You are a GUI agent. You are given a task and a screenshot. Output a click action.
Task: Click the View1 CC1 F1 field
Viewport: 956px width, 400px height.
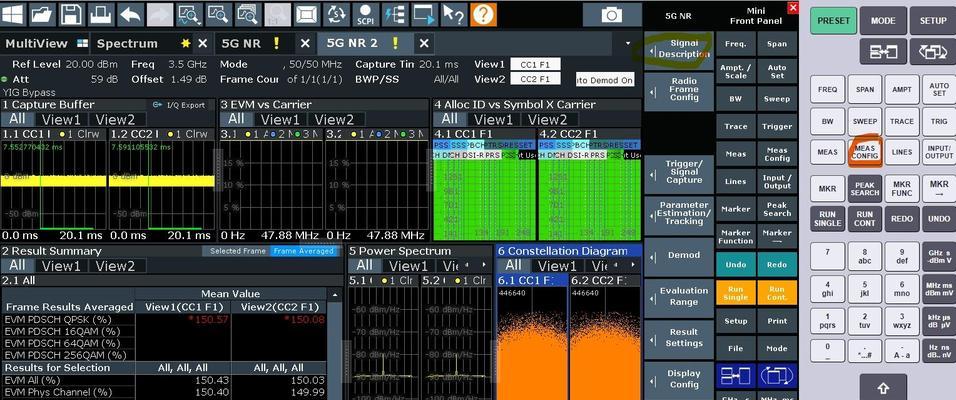(535, 65)
